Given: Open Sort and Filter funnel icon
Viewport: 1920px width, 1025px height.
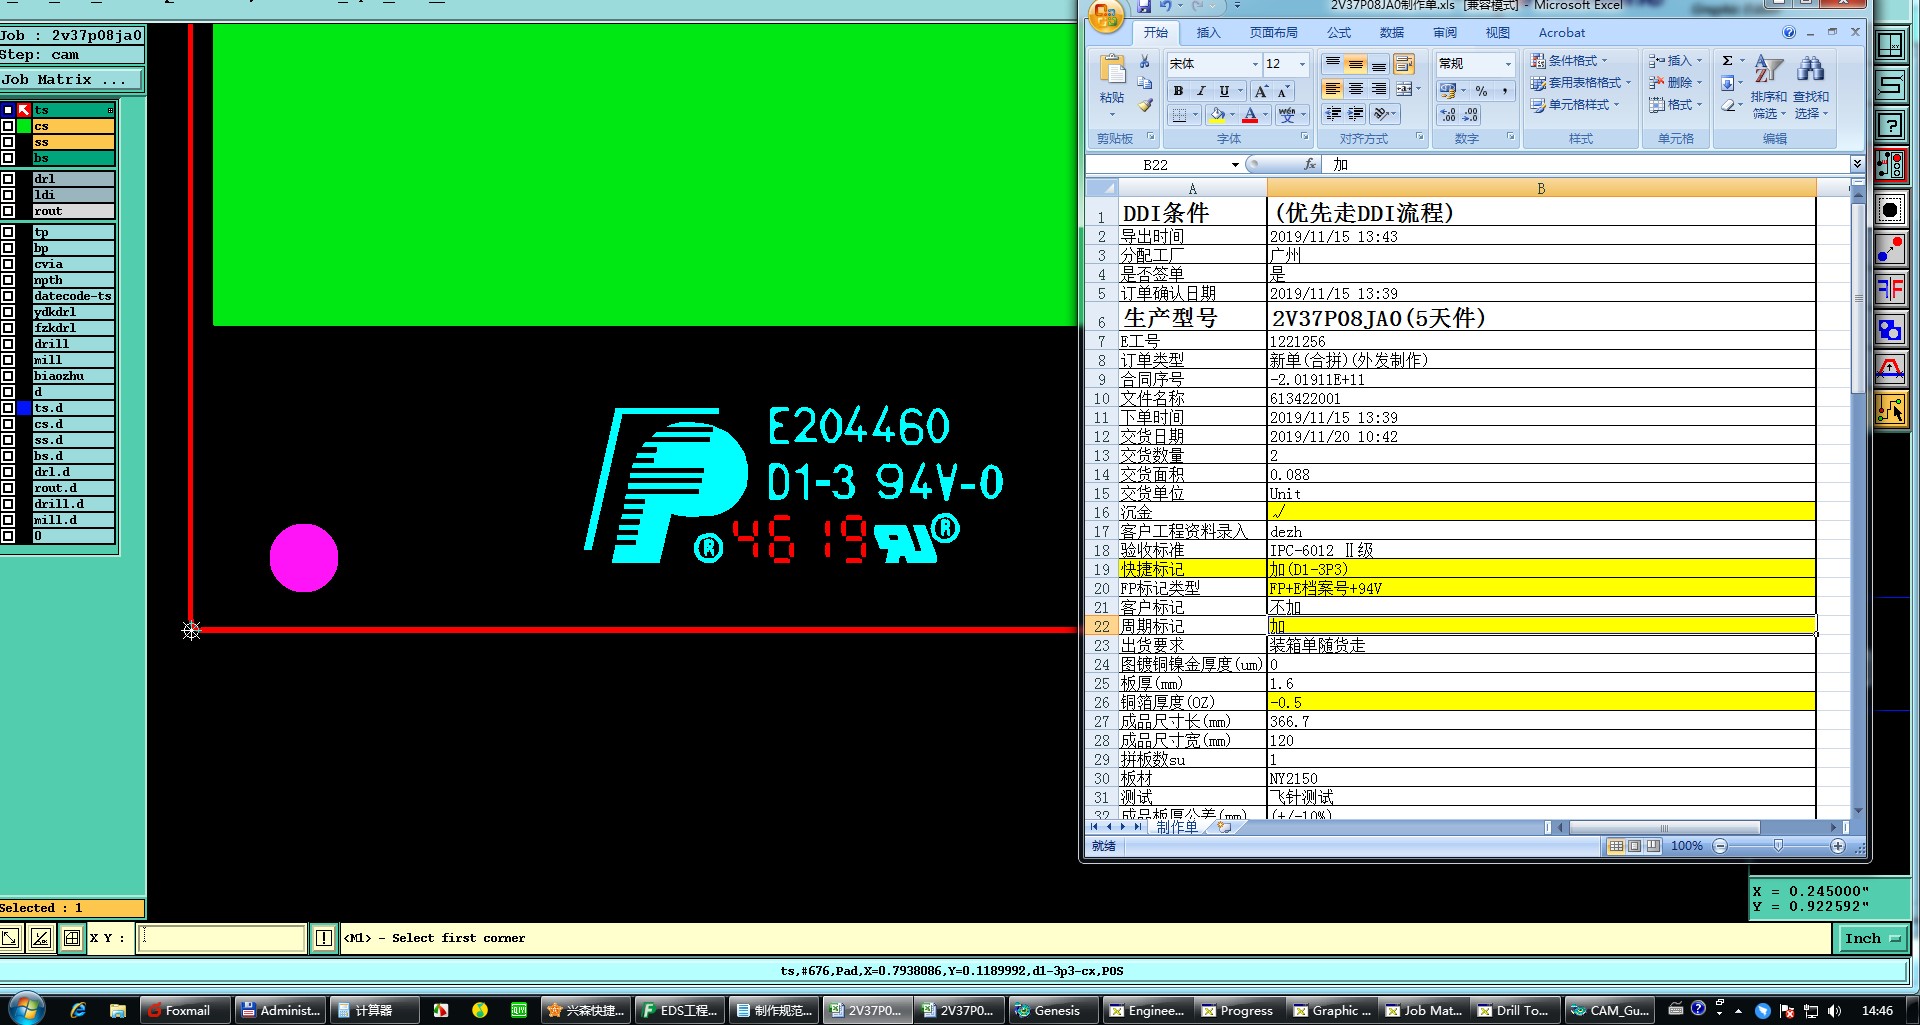Looking at the screenshot, I should [x=1768, y=70].
